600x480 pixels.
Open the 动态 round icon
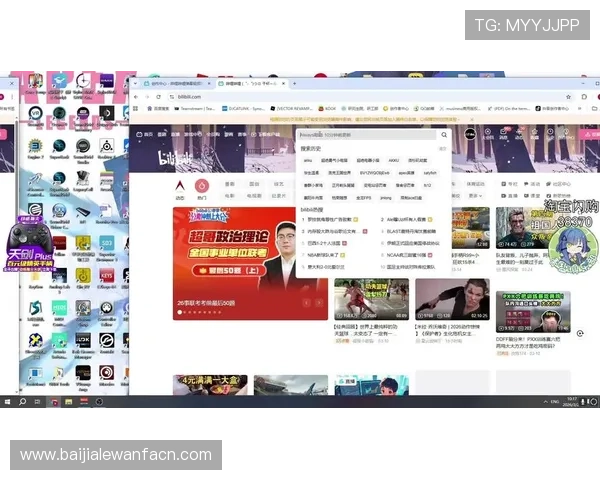click(180, 186)
